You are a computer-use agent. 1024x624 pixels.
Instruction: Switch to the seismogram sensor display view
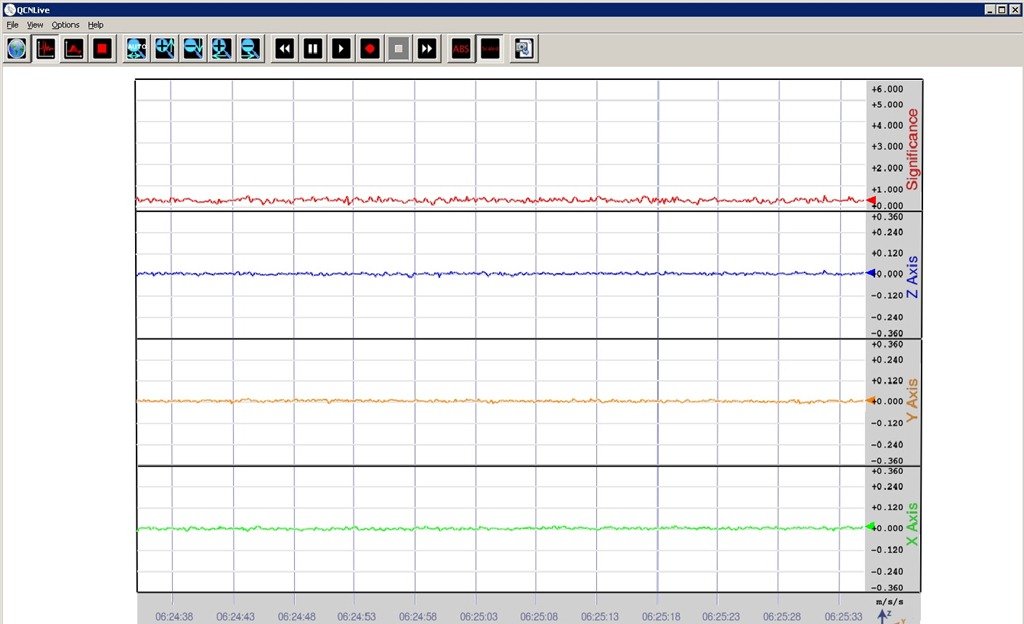tap(46, 49)
